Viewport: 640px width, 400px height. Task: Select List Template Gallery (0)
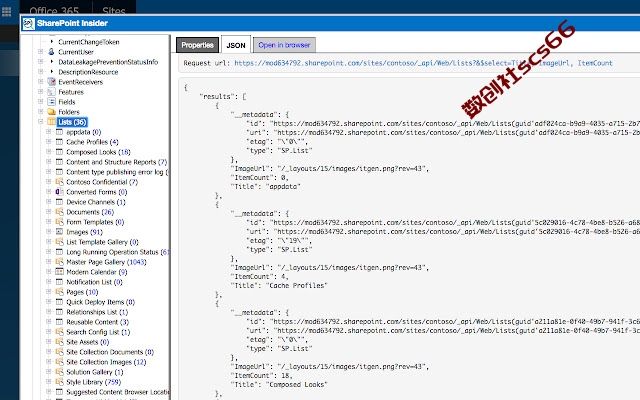pos(102,242)
